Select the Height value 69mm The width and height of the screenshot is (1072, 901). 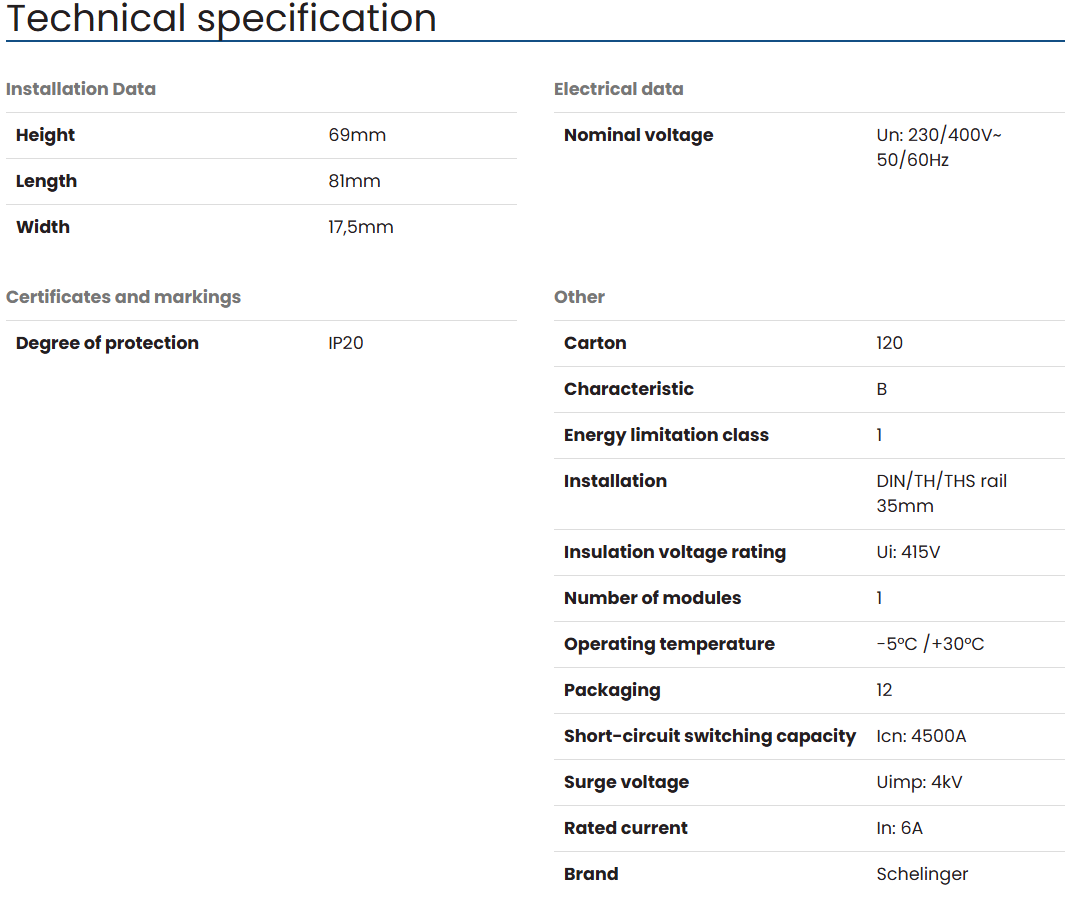click(356, 135)
